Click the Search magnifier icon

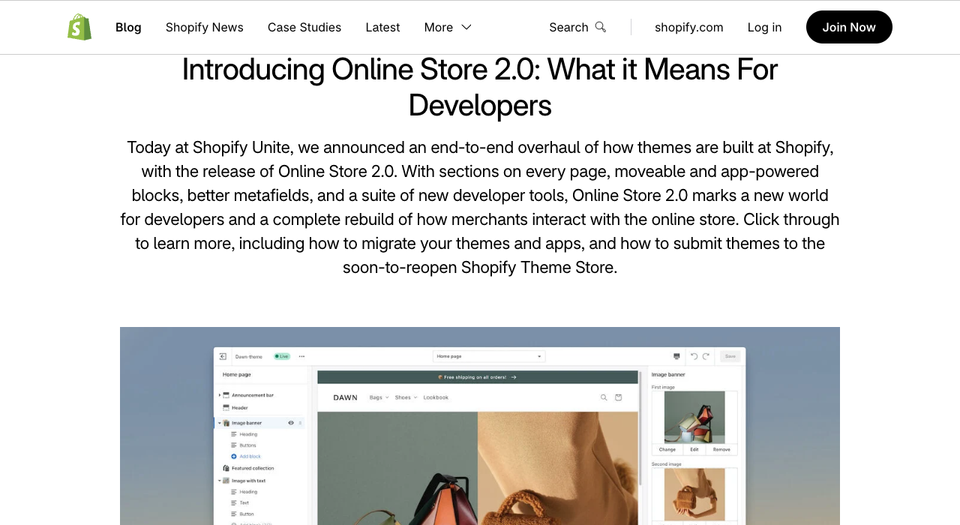pos(601,27)
